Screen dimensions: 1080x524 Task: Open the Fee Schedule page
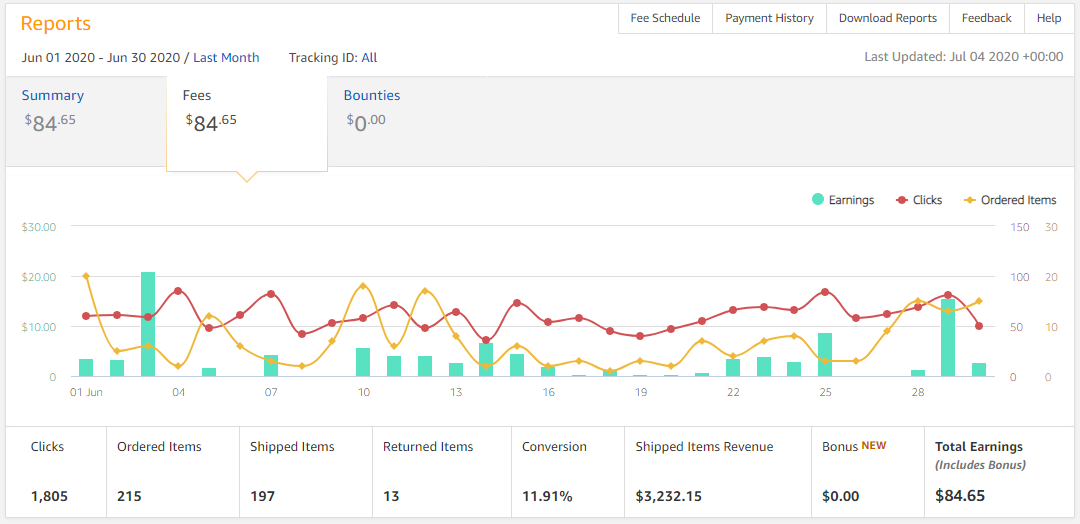click(x=665, y=19)
